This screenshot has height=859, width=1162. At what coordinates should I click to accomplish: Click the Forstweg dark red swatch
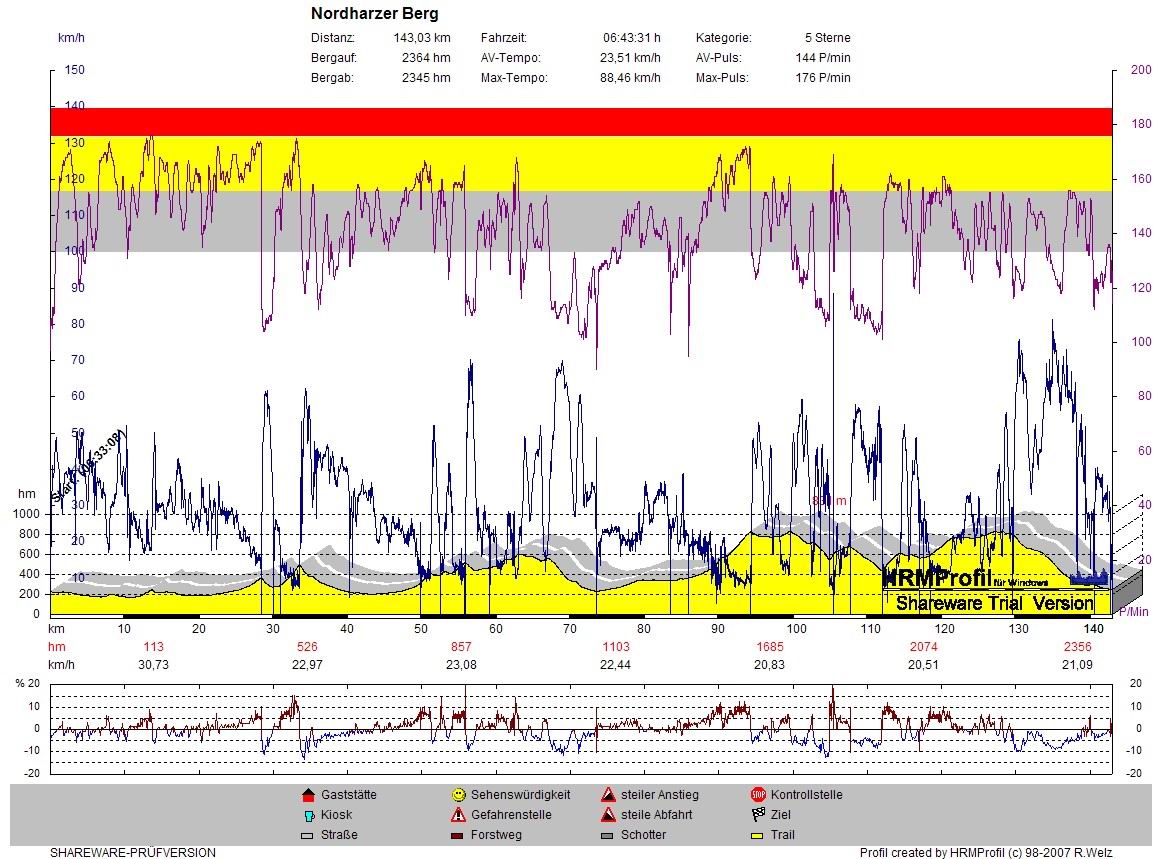tap(458, 835)
